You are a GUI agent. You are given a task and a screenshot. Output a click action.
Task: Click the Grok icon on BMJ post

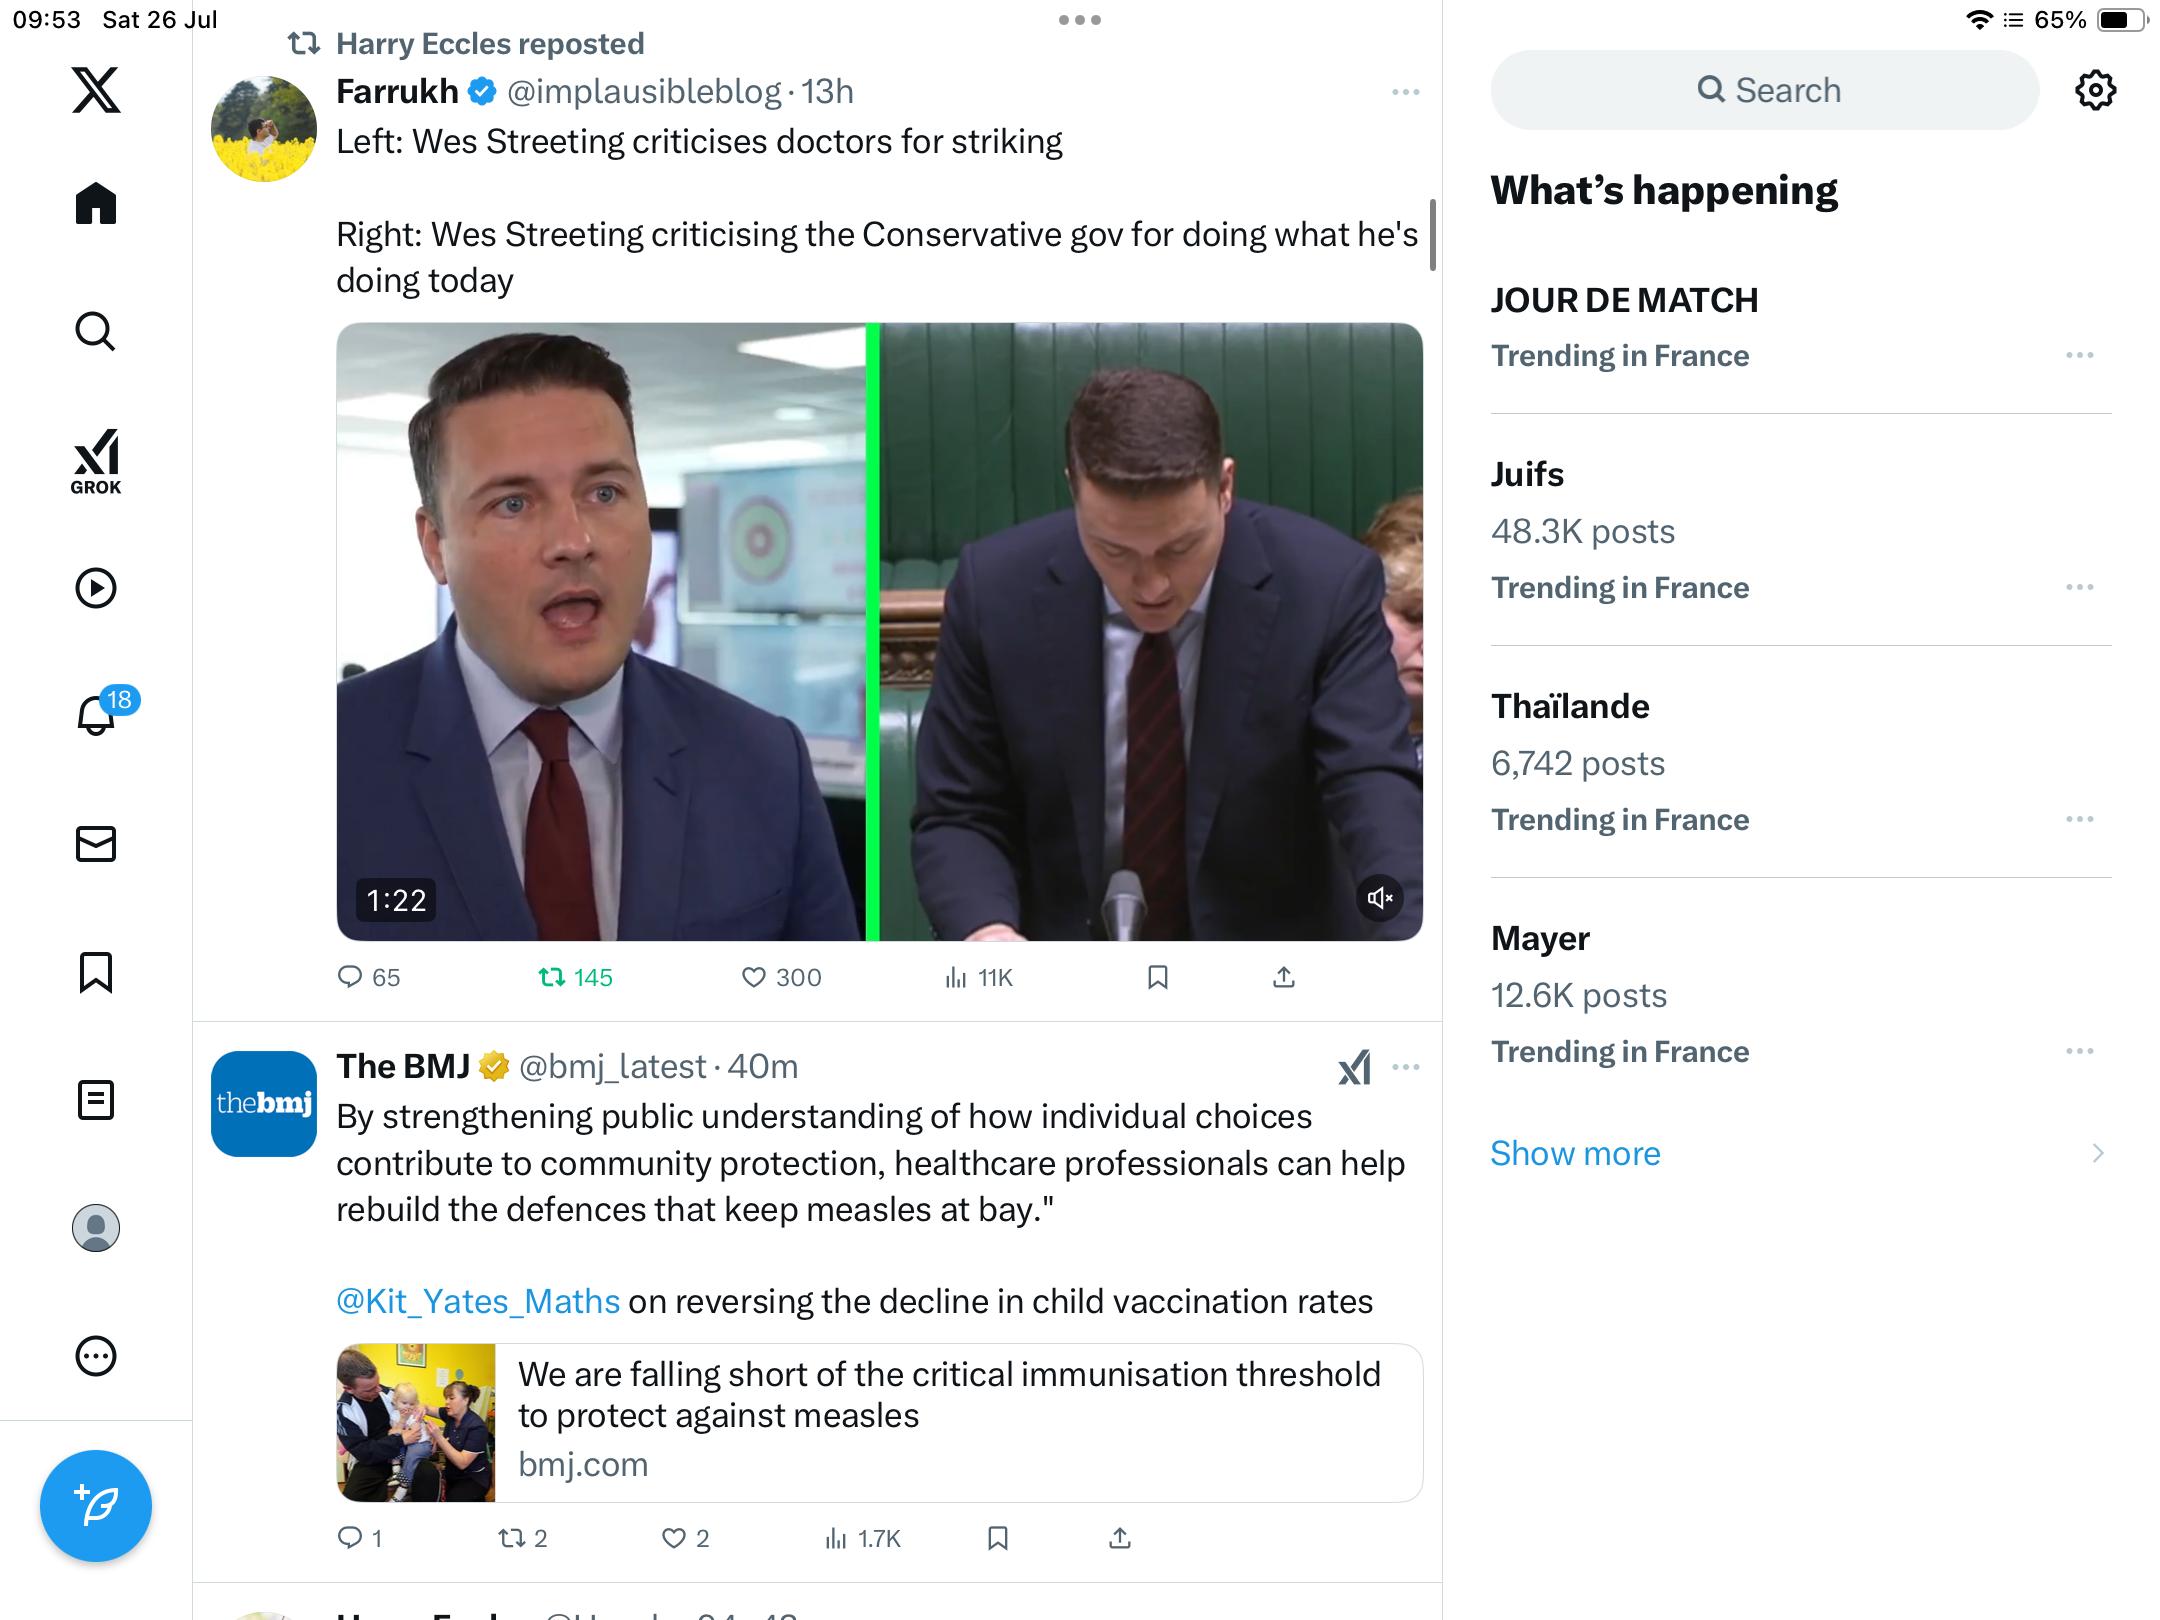click(x=1355, y=1067)
